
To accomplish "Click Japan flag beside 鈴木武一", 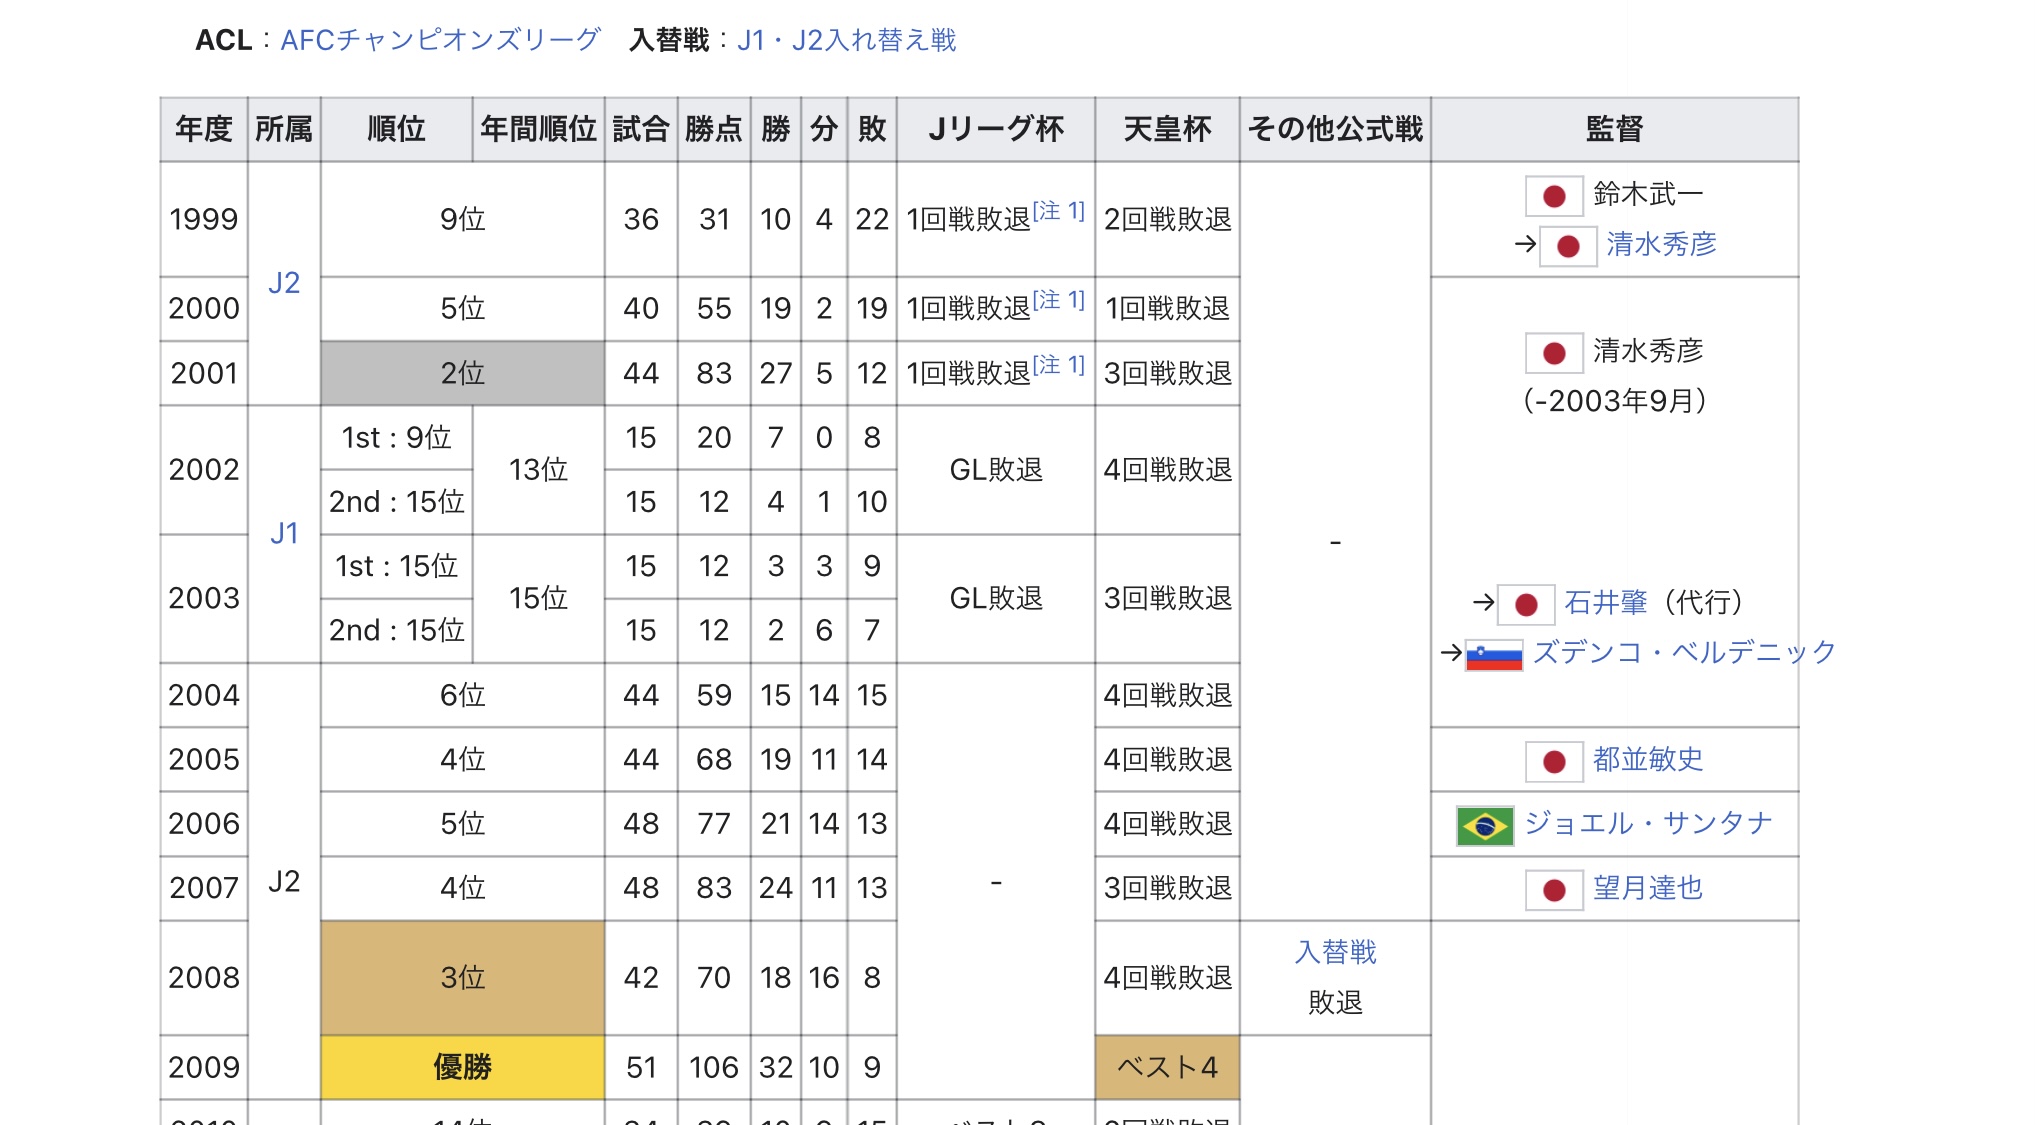I will [1553, 196].
